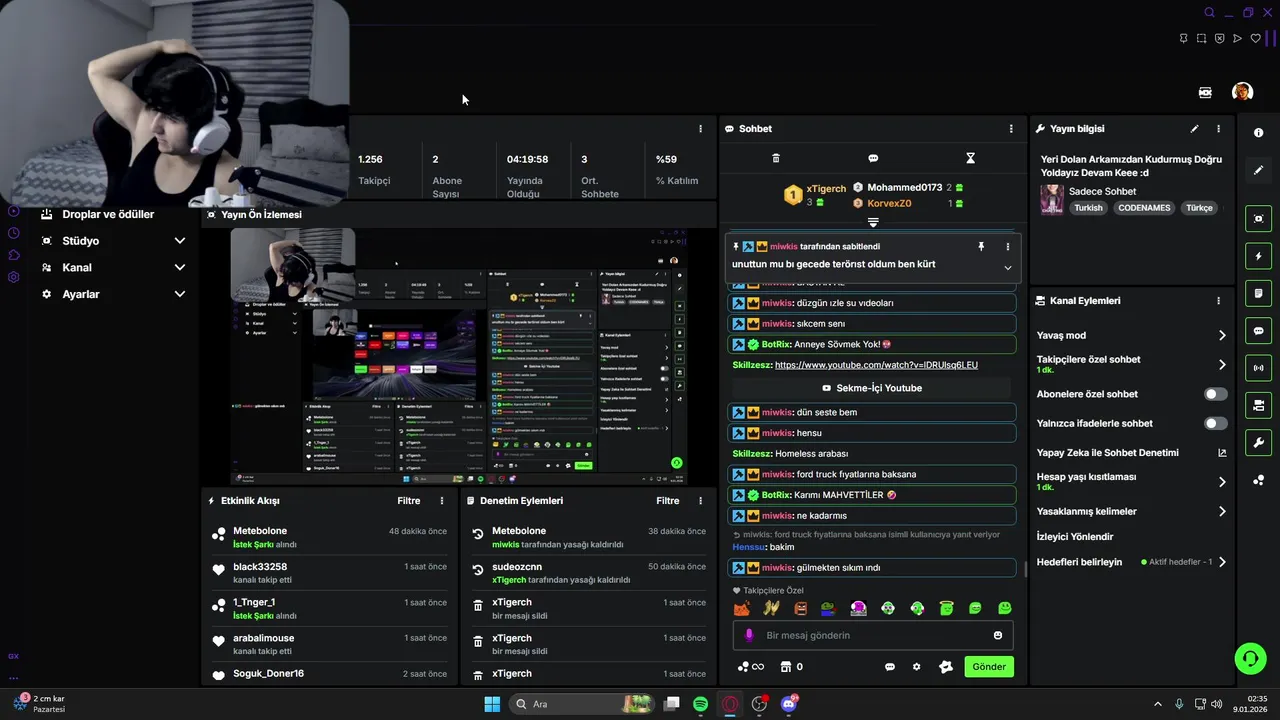Toggle wrench stream info icon in sidebar
This screenshot has height=720, width=1280.
[1258, 442]
